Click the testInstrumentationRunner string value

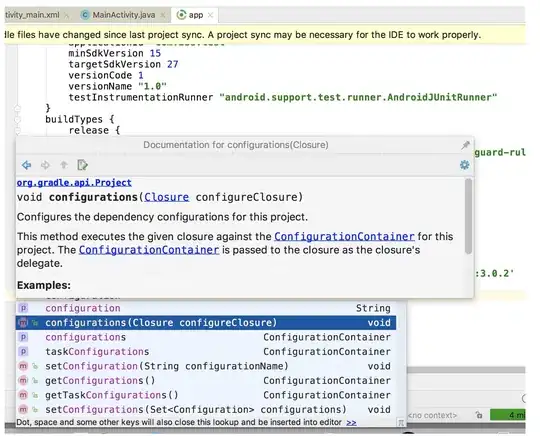358,97
